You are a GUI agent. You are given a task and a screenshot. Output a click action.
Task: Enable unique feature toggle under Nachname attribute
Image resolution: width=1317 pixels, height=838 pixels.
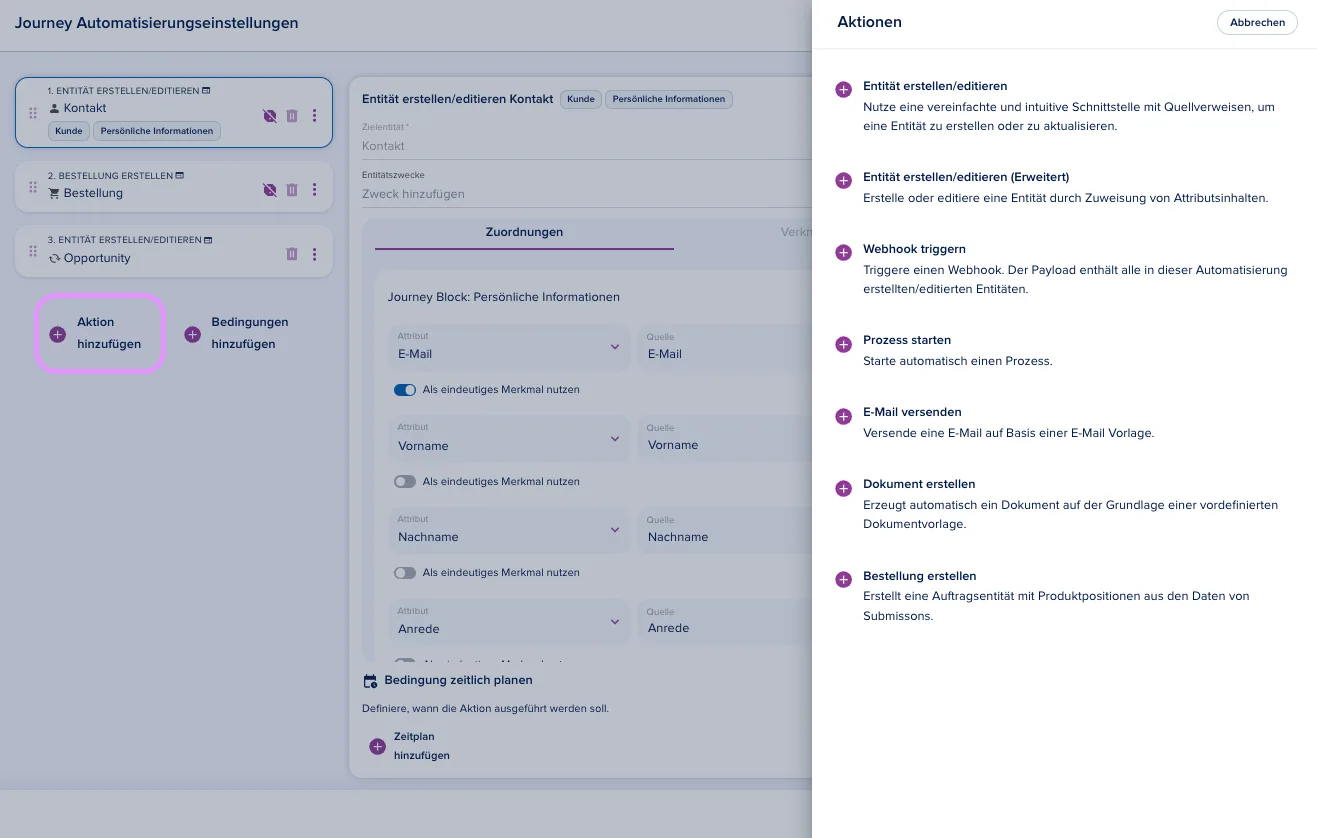405,573
